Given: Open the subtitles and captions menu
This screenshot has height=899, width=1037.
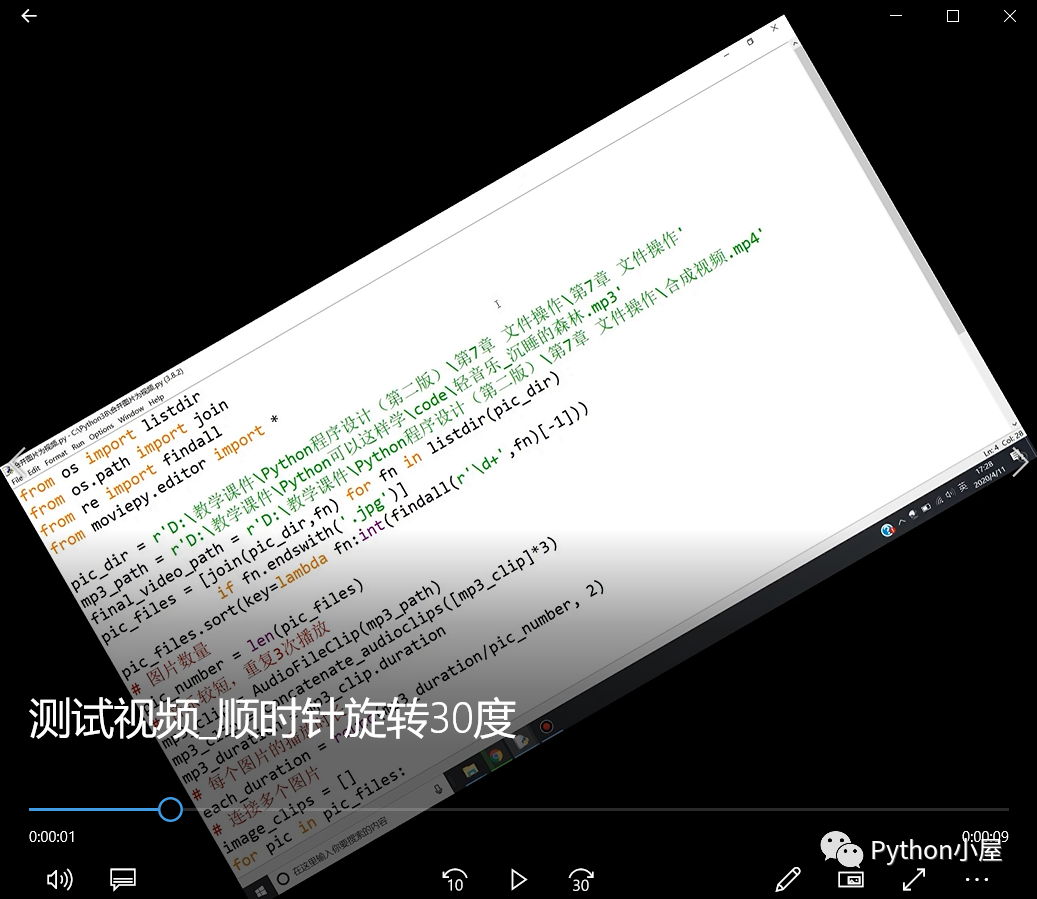Looking at the screenshot, I should 123,879.
